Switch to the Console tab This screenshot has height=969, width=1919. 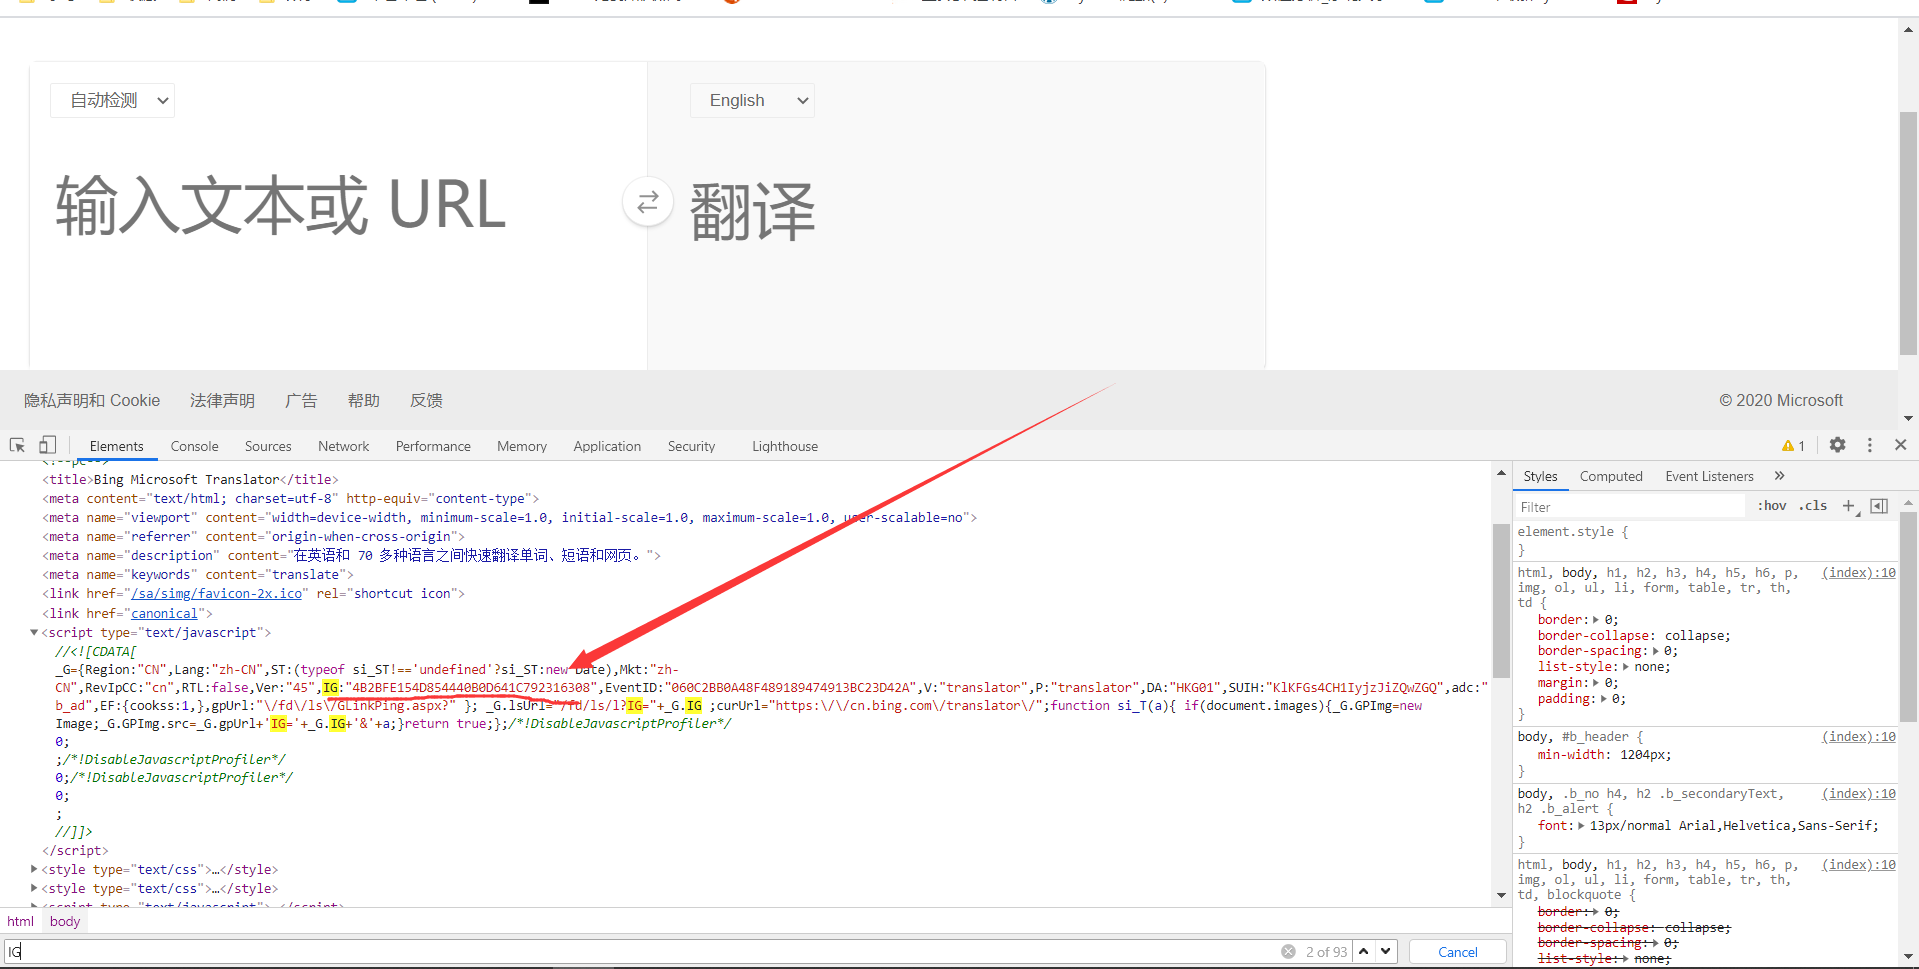194,446
